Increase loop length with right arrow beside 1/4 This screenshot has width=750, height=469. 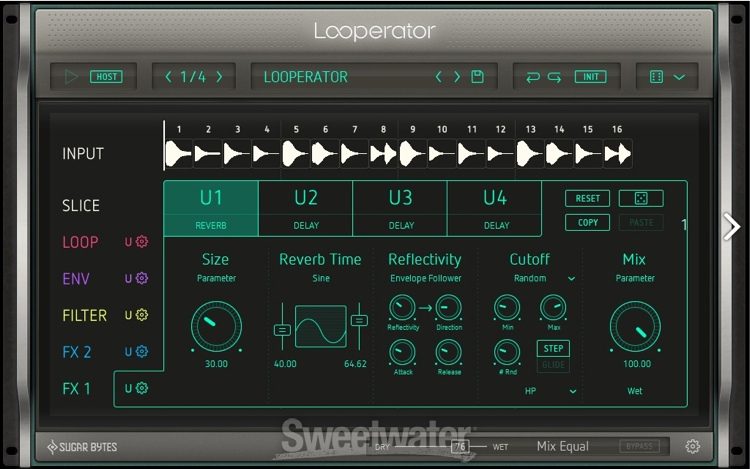tap(219, 76)
